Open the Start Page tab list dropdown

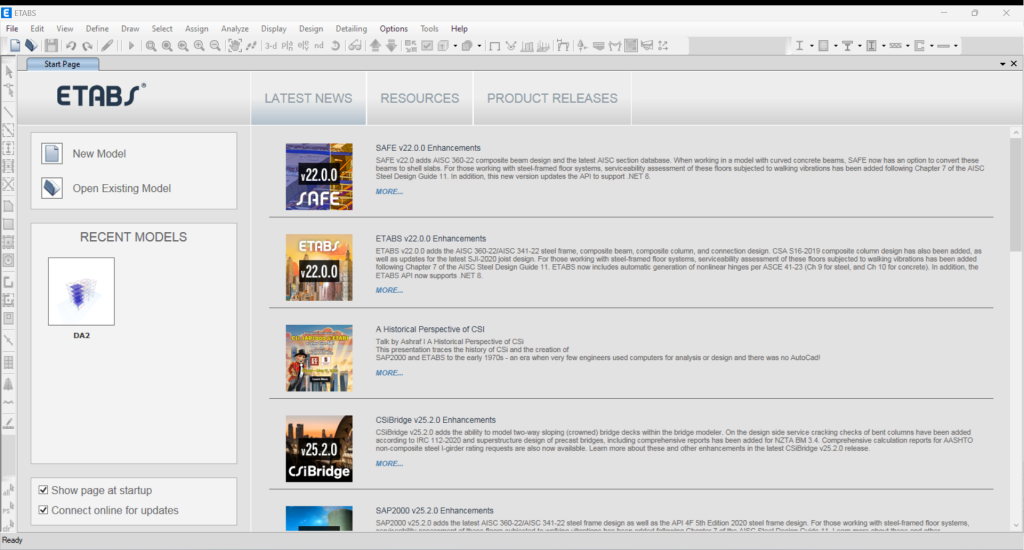click(1002, 64)
